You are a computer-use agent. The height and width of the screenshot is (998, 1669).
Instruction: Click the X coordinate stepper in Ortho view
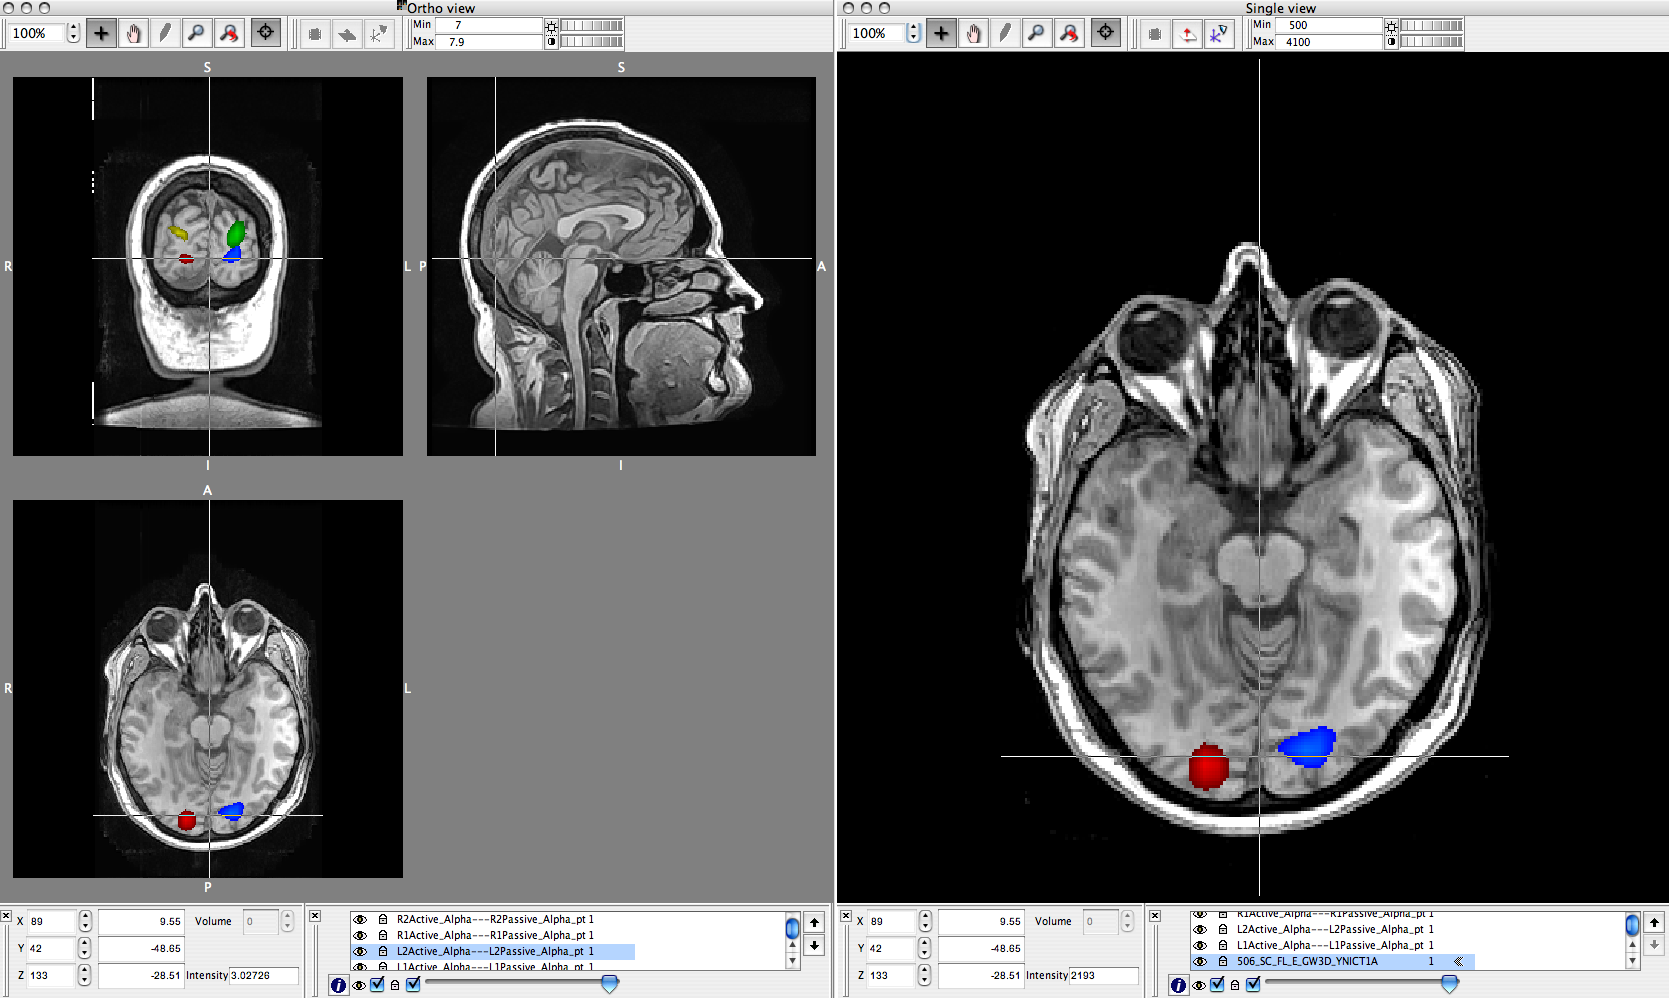click(85, 921)
